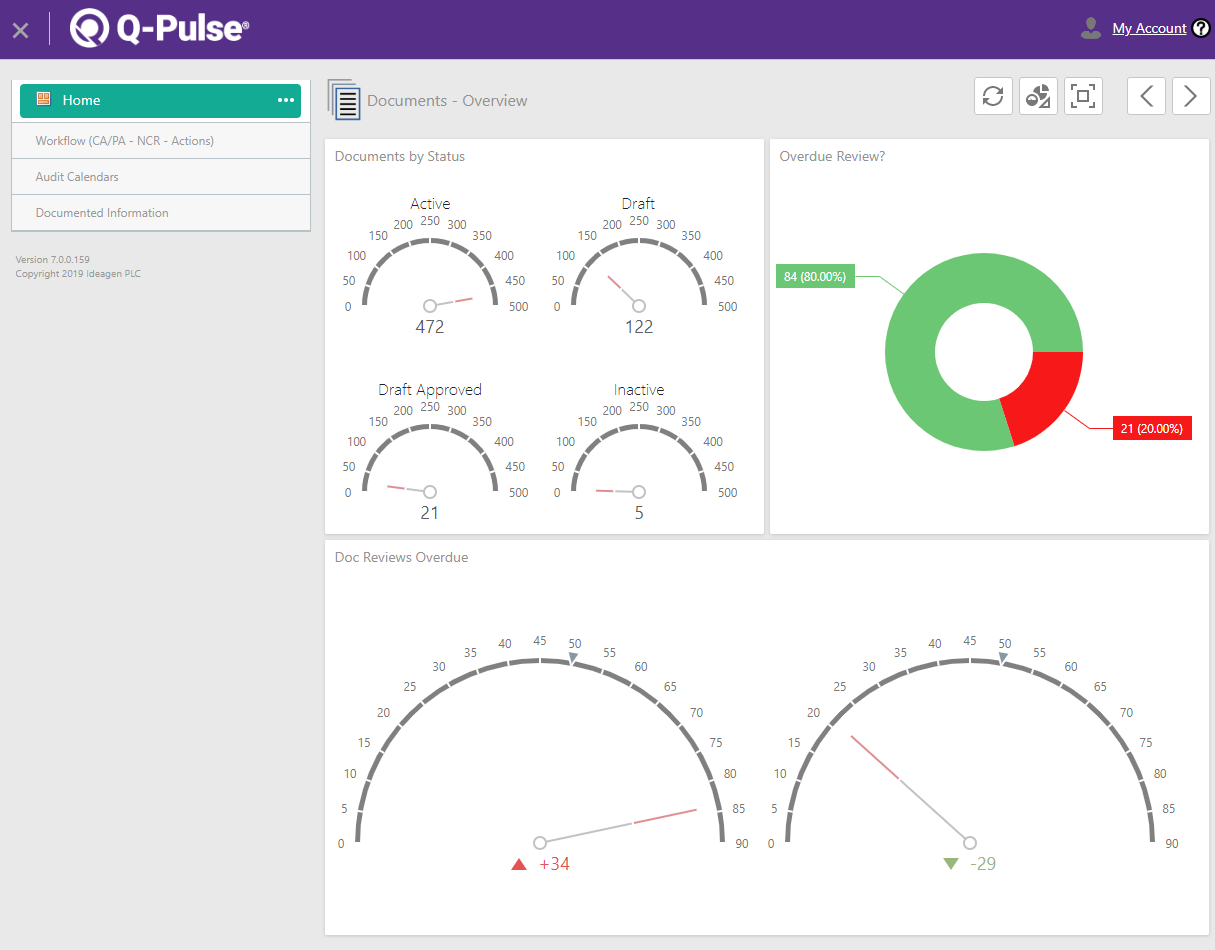Click the Active gauge showing 472
1215x950 pixels.
point(430,270)
